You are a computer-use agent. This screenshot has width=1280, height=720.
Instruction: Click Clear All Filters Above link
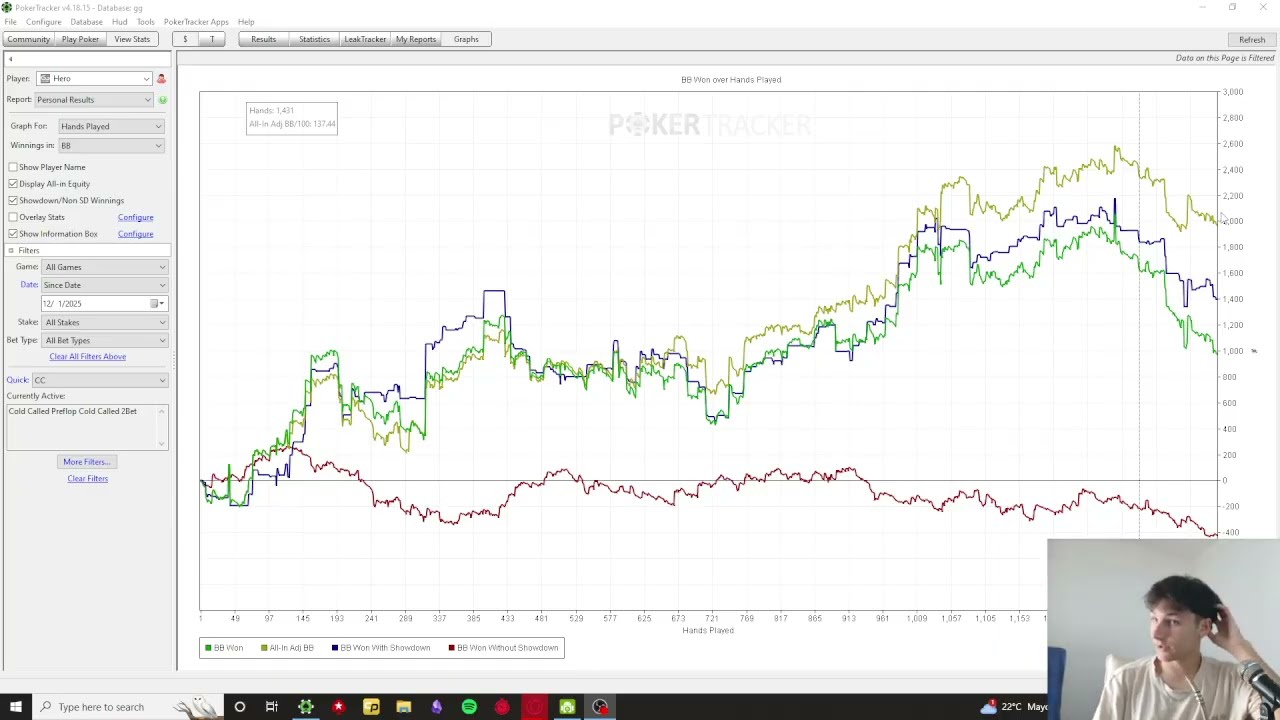(88, 357)
